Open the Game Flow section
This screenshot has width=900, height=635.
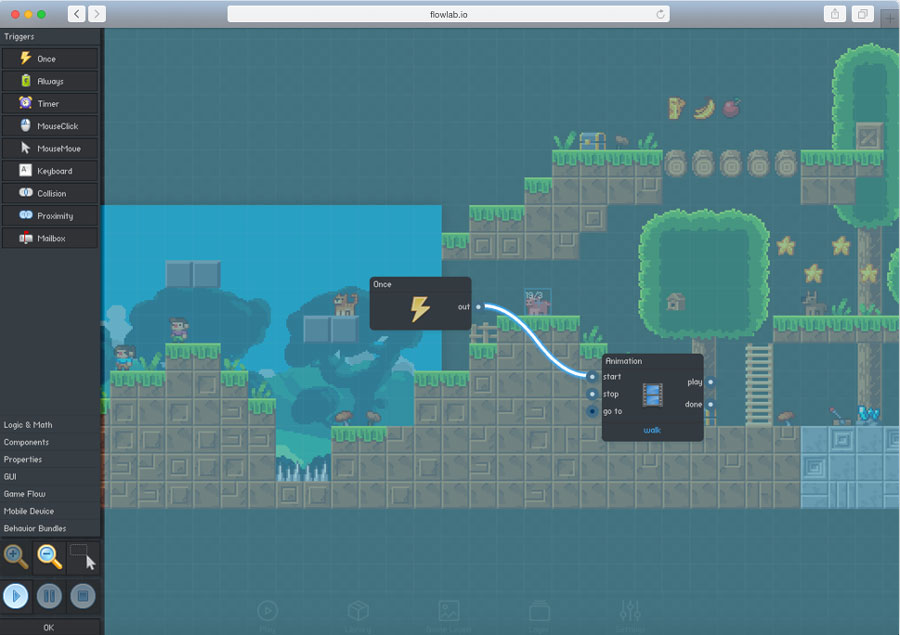(50, 494)
